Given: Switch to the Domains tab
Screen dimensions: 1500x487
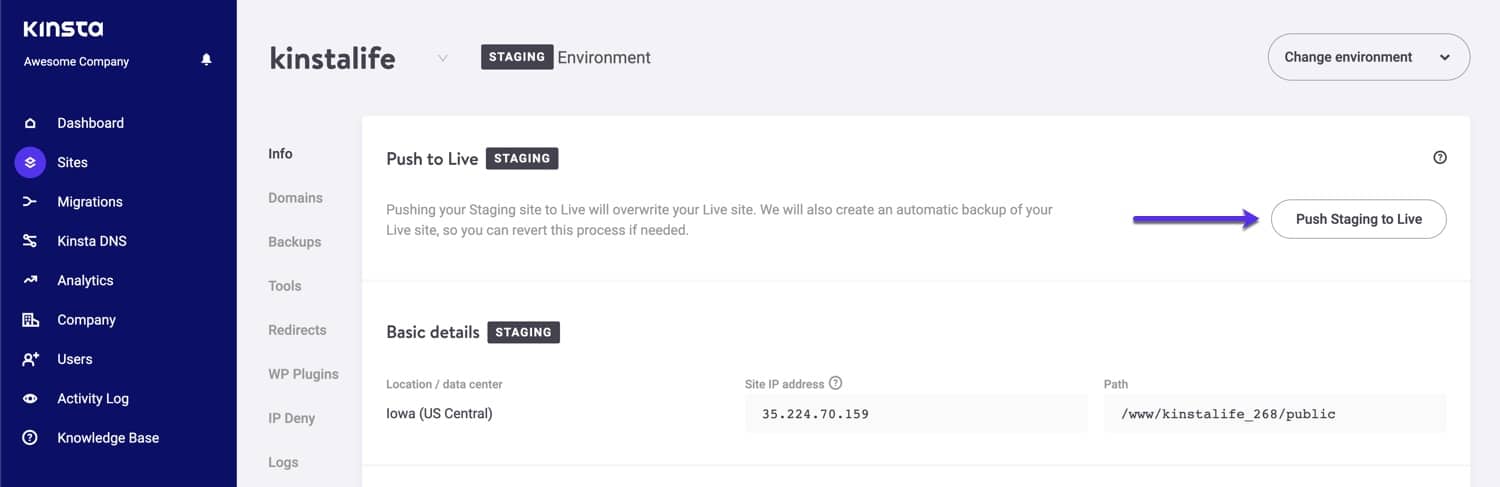Looking at the screenshot, I should [295, 198].
